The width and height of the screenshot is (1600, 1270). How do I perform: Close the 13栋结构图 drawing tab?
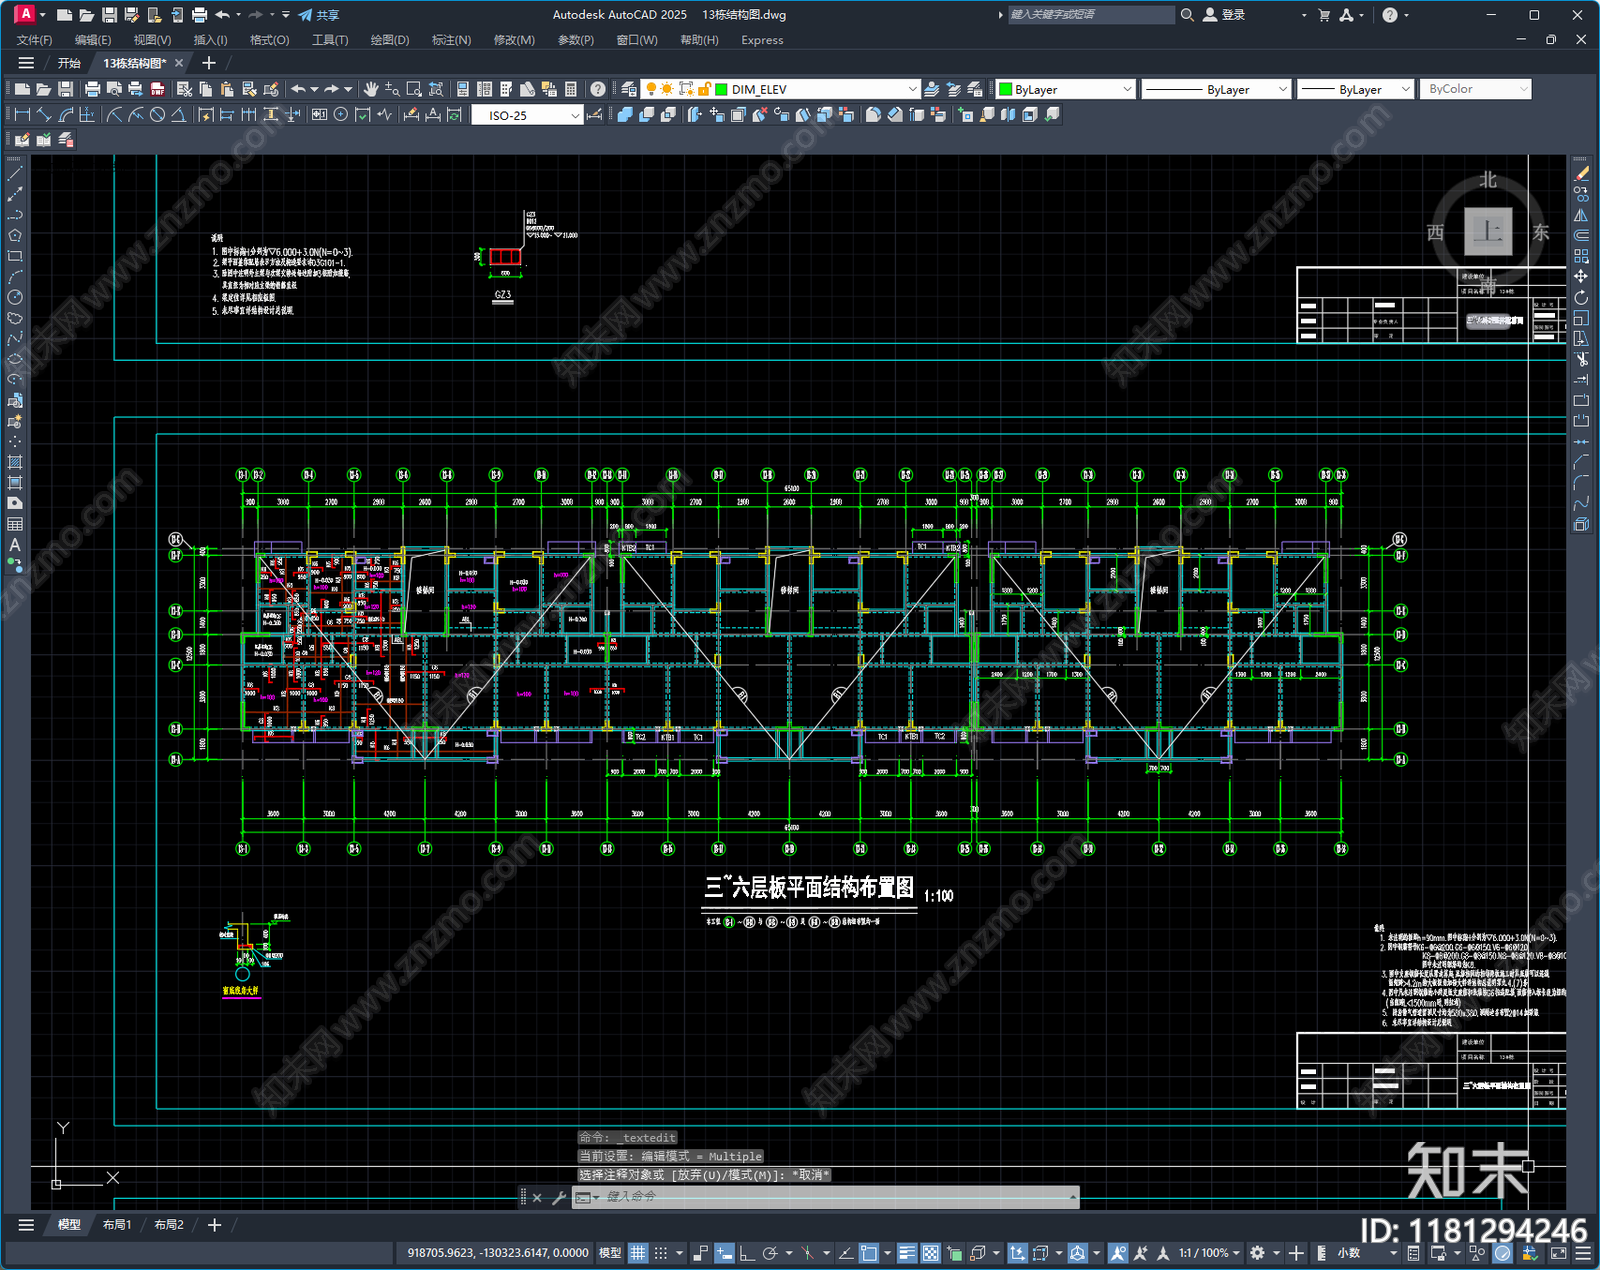point(179,63)
